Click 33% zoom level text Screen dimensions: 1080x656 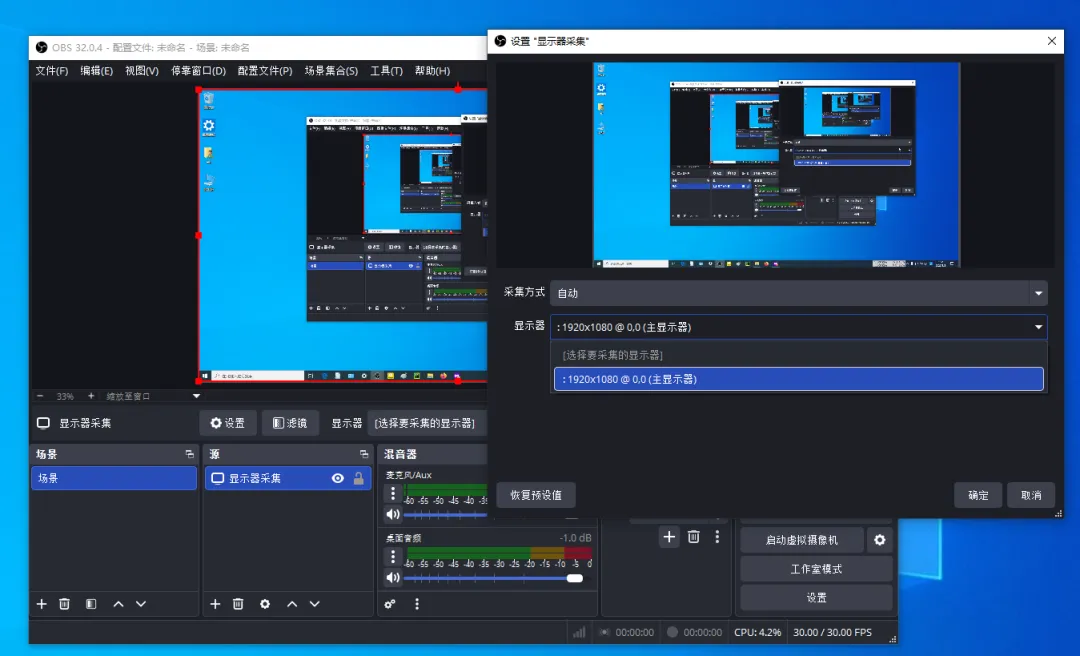click(65, 396)
